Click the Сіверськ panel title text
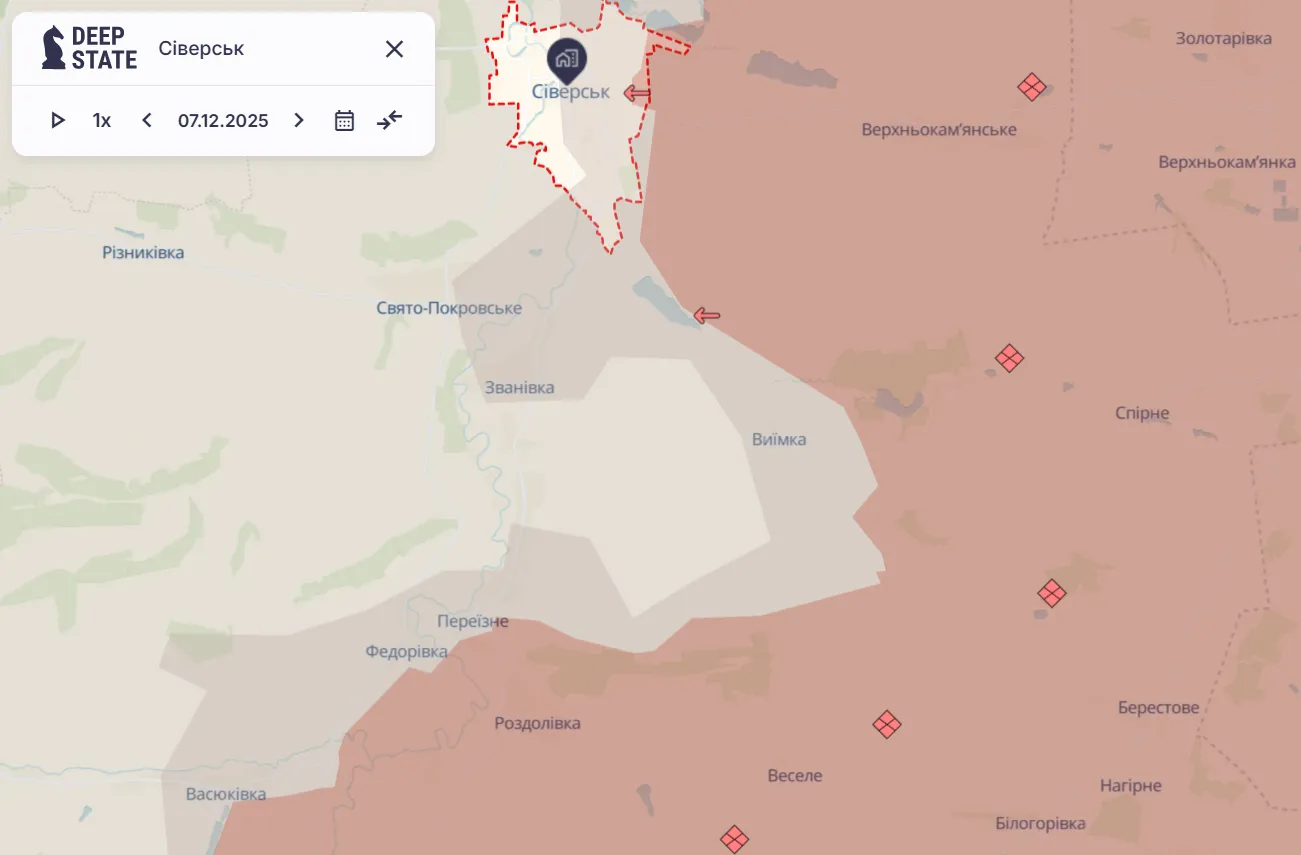The height and width of the screenshot is (855, 1301). (201, 49)
